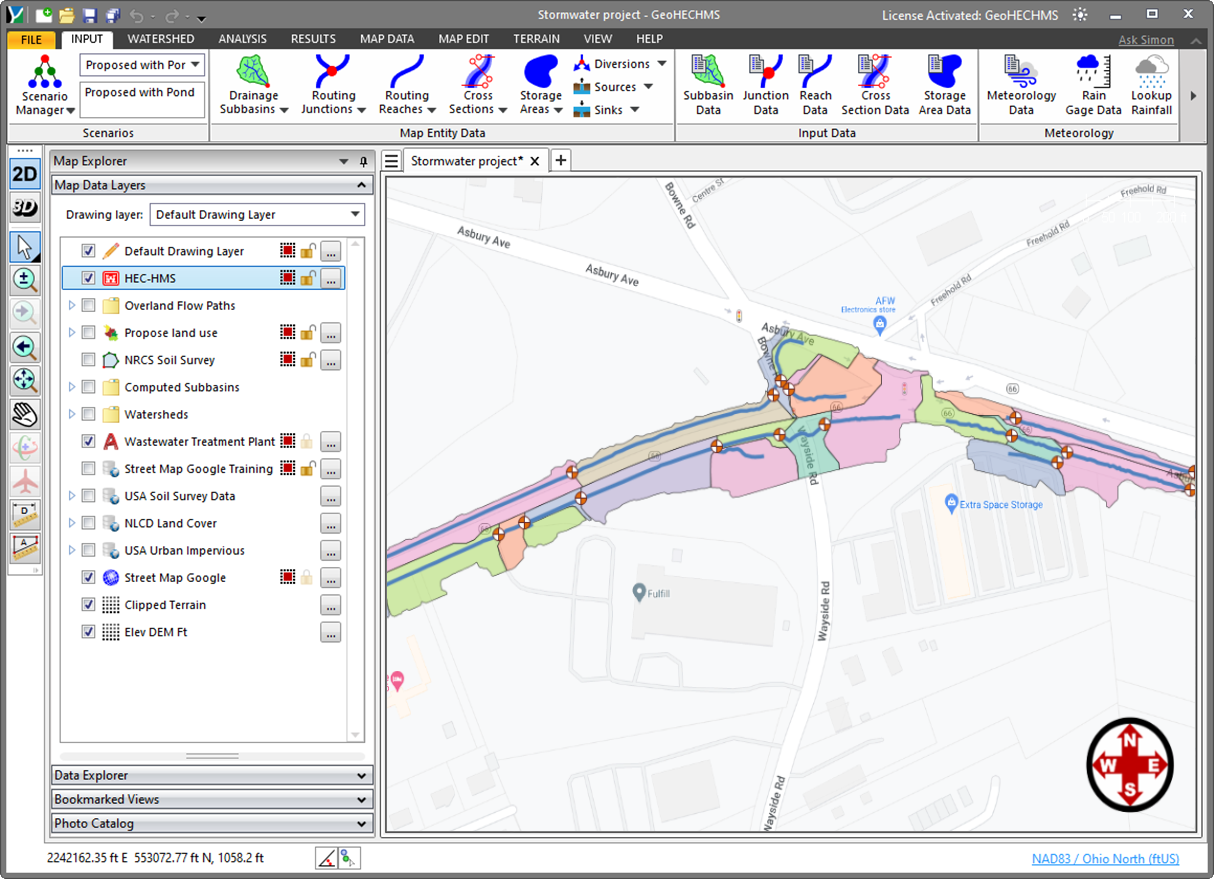The height and width of the screenshot is (879, 1214).
Task: Check Propose land use layer
Action: click(x=88, y=333)
